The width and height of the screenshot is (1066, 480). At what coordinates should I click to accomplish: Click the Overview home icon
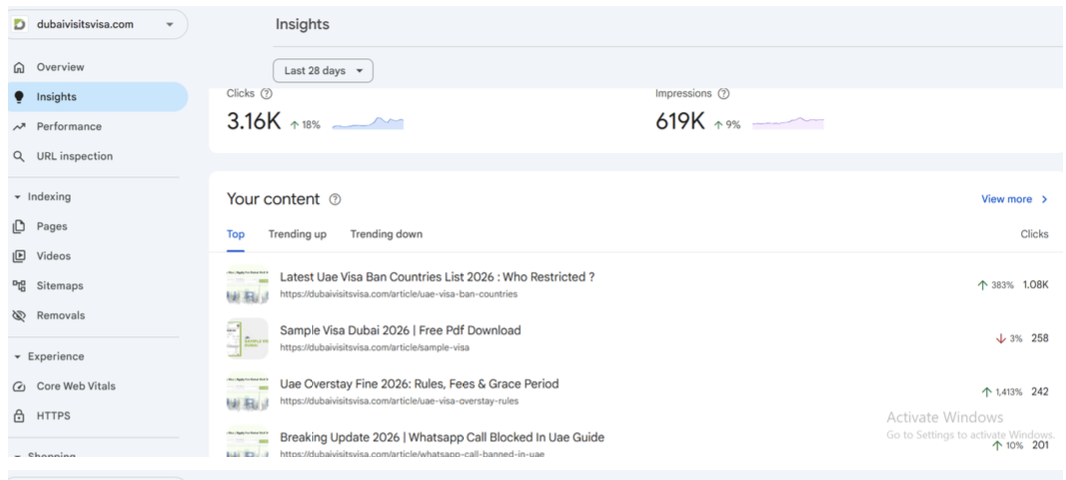19,67
